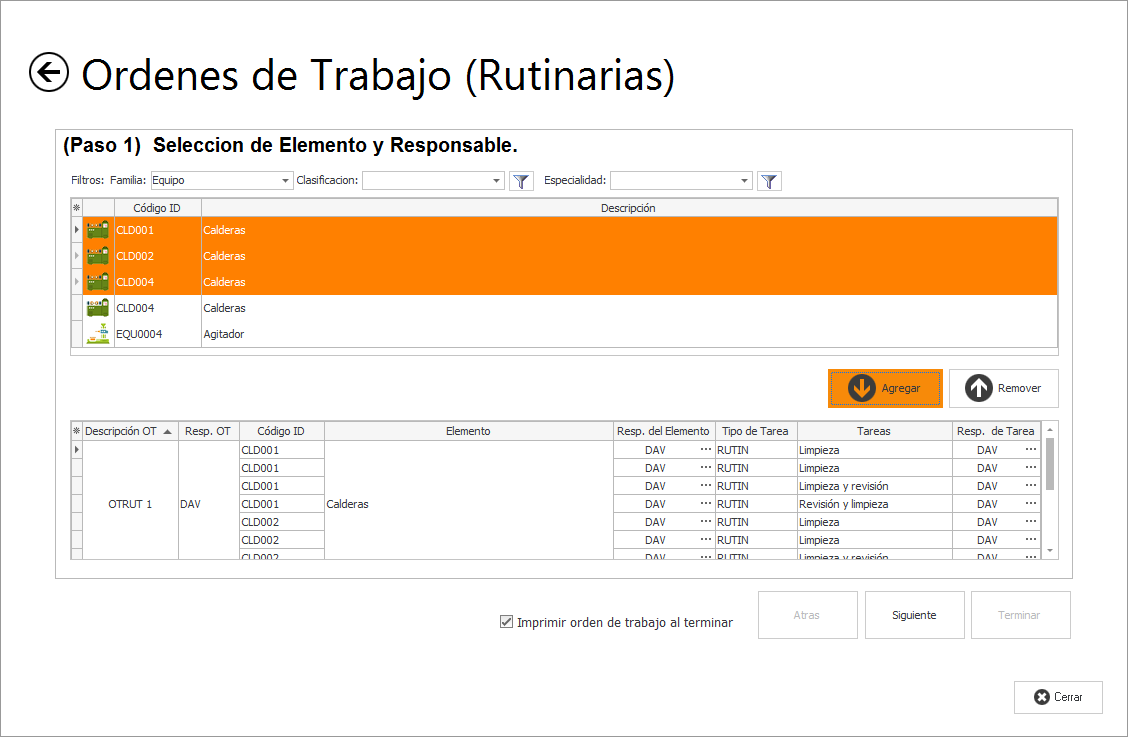Viewport: 1128px width, 737px height.
Task: Click the down-arrow Agregar button
Action: coord(885,388)
